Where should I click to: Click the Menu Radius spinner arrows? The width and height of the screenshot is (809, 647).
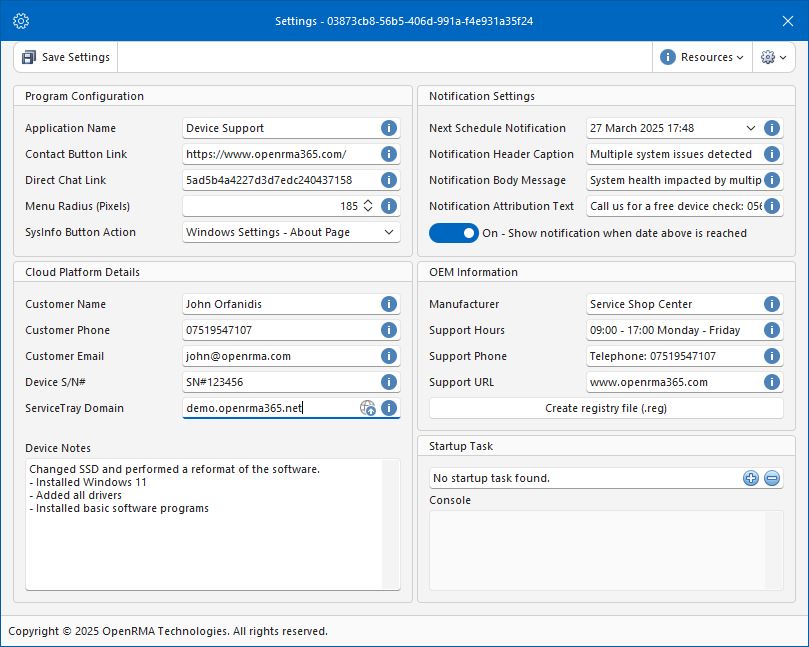[367, 206]
